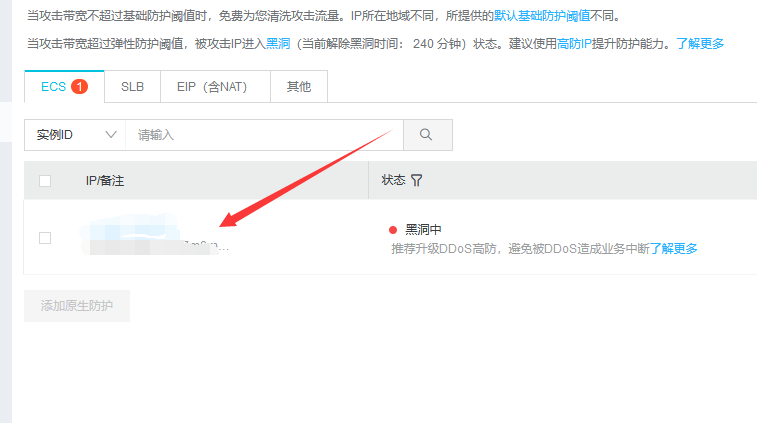
Task: Expand the 实例ID search type dropdown
Action: point(75,134)
